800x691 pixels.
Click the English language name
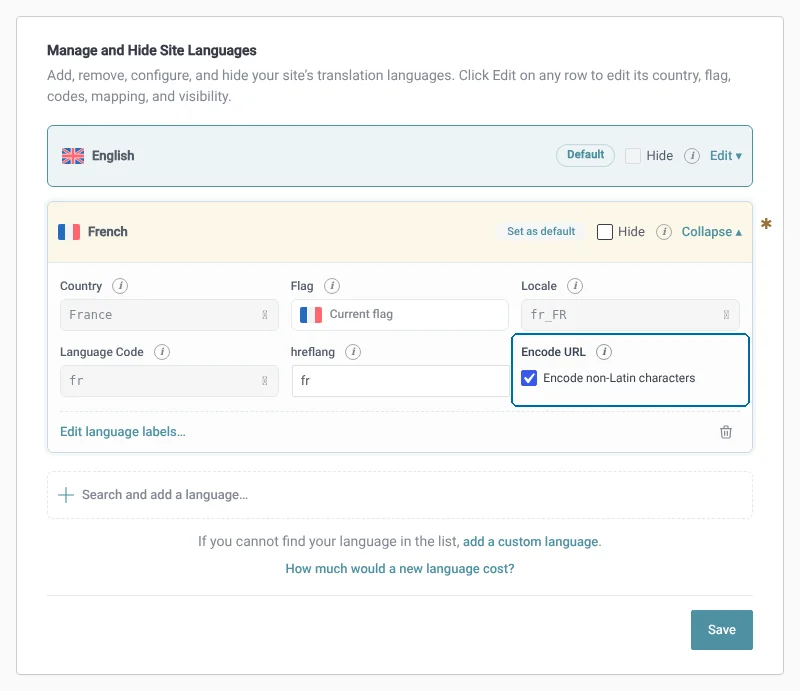113,156
